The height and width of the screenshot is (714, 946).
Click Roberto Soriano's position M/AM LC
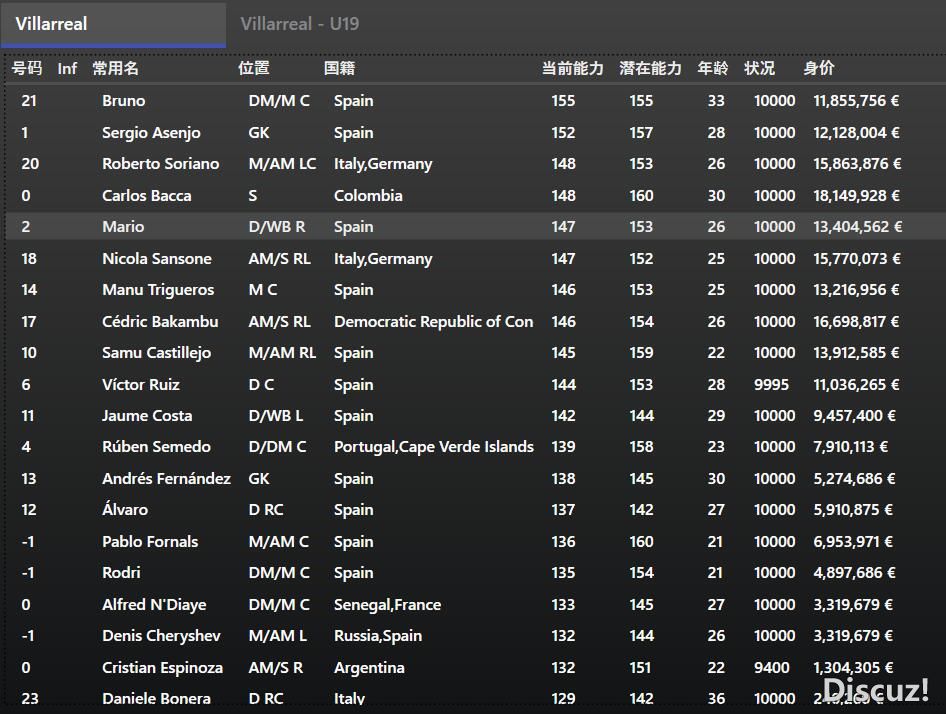coord(282,164)
